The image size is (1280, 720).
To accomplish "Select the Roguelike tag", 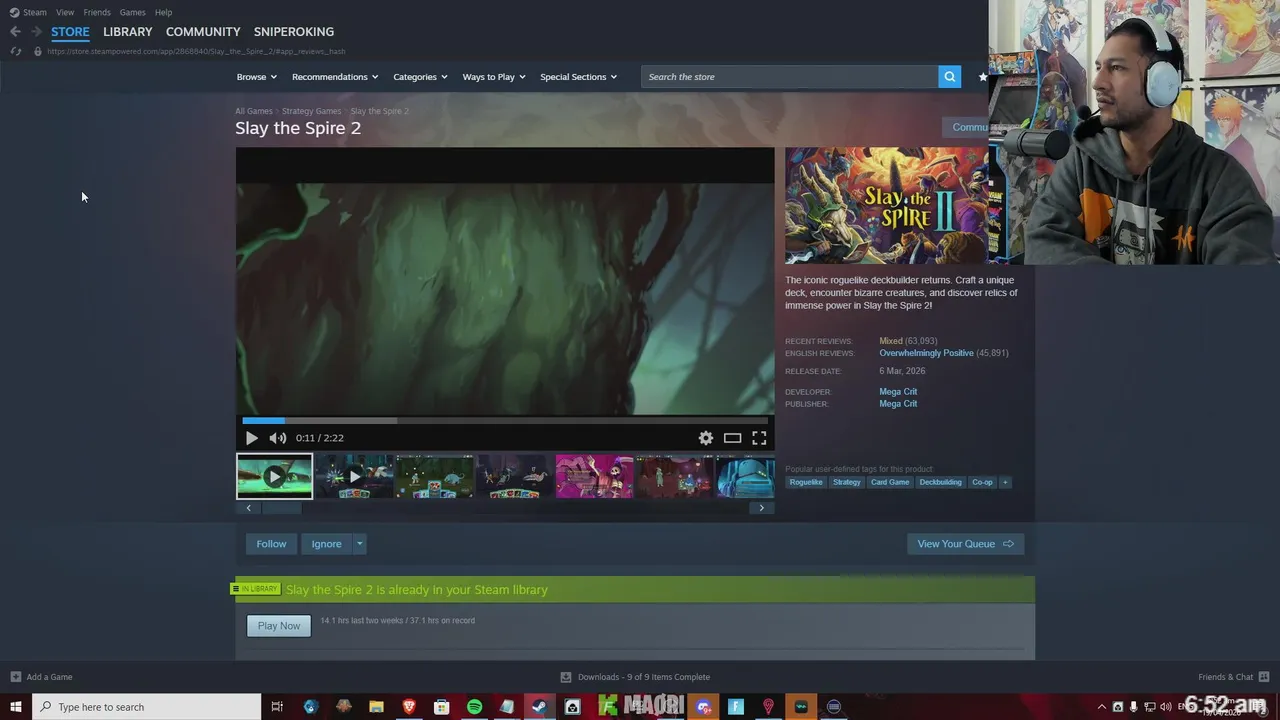I will coord(806,482).
